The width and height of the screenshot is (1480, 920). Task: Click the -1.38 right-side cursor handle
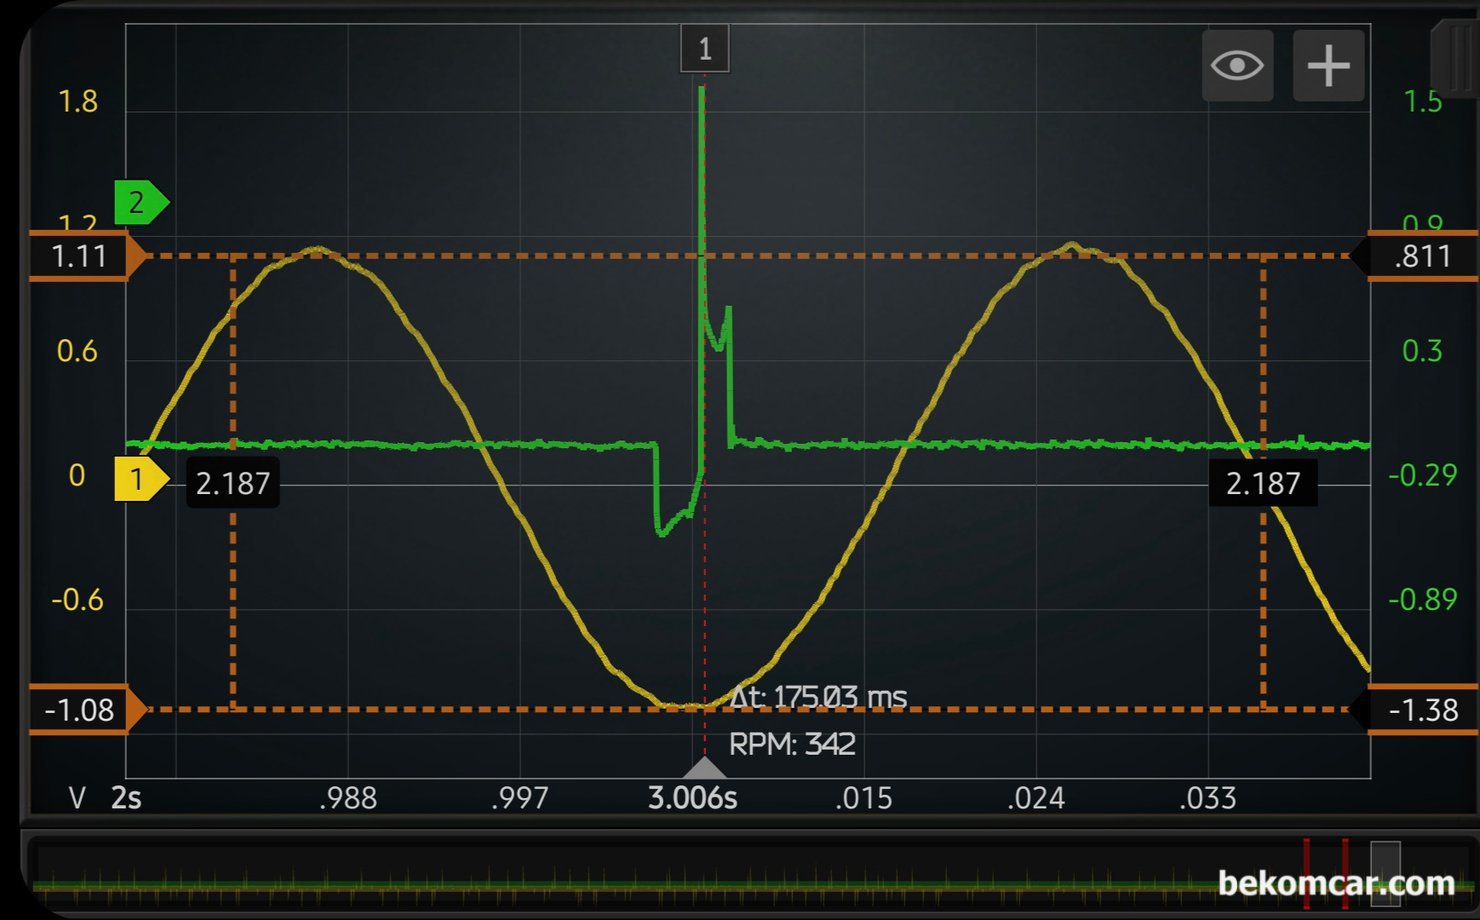(1420, 710)
